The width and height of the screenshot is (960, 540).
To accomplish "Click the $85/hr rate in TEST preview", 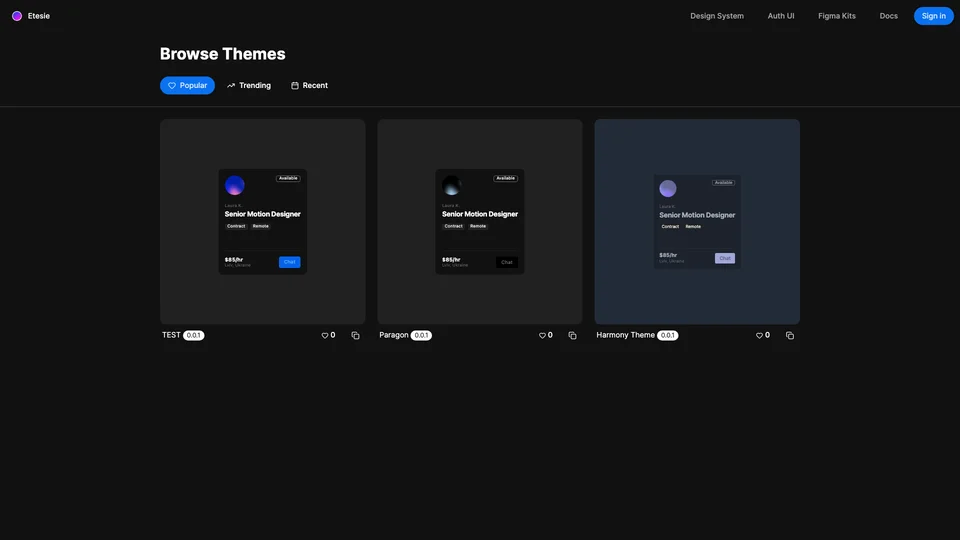I will 234,260.
